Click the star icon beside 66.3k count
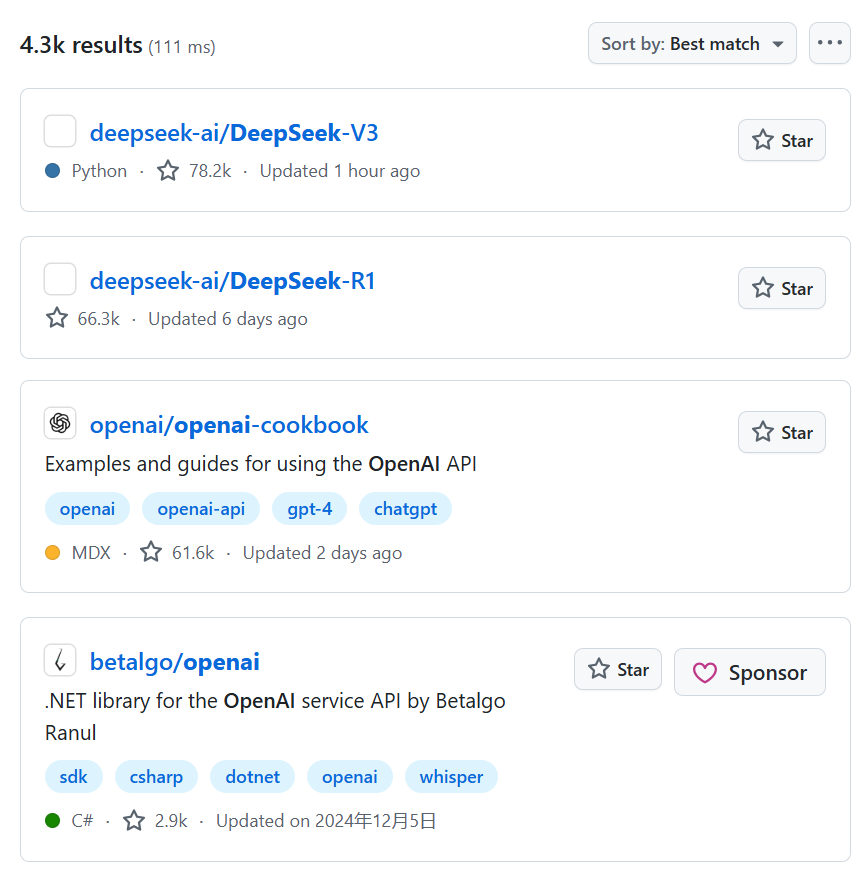This screenshot has height=888, width=866. click(x=56, y=318)
